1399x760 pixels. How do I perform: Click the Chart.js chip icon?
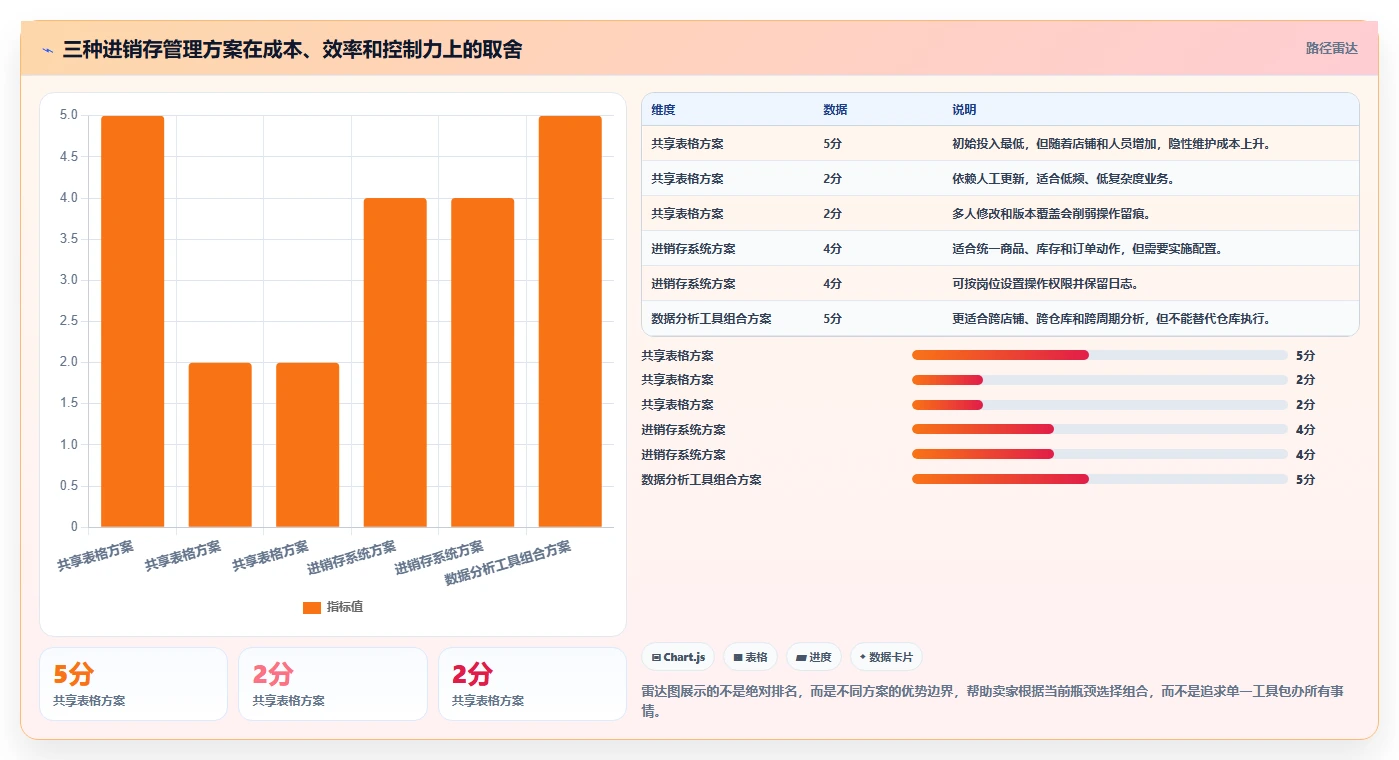[656, 657]
